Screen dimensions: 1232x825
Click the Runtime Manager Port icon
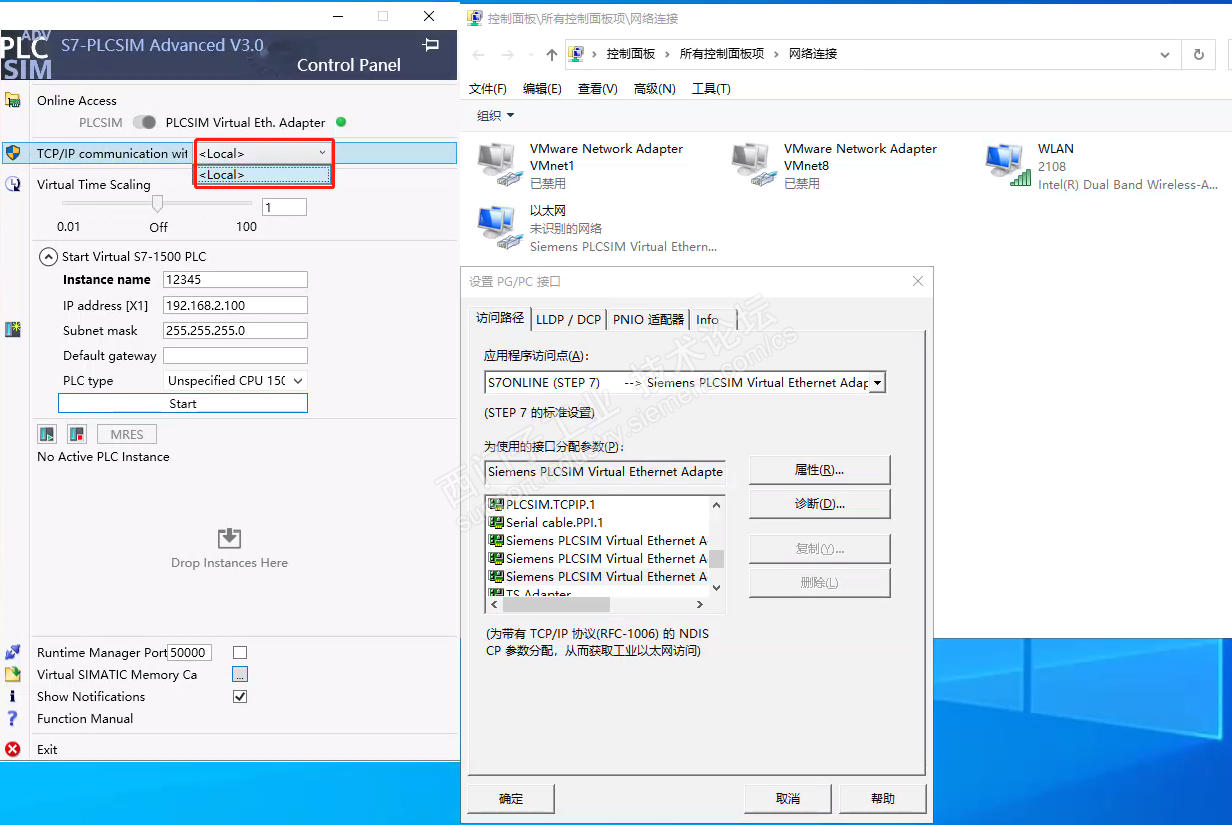(x=12, y=652)
